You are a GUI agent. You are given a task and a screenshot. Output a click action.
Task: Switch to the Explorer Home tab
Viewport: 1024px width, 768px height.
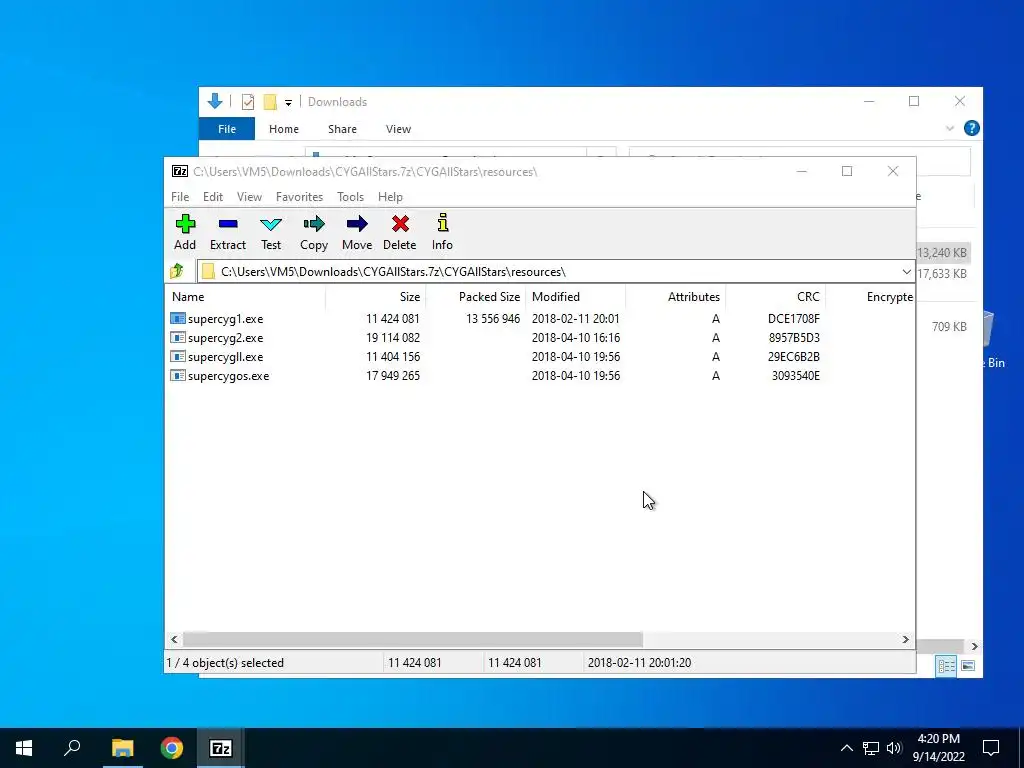point(283,129)
